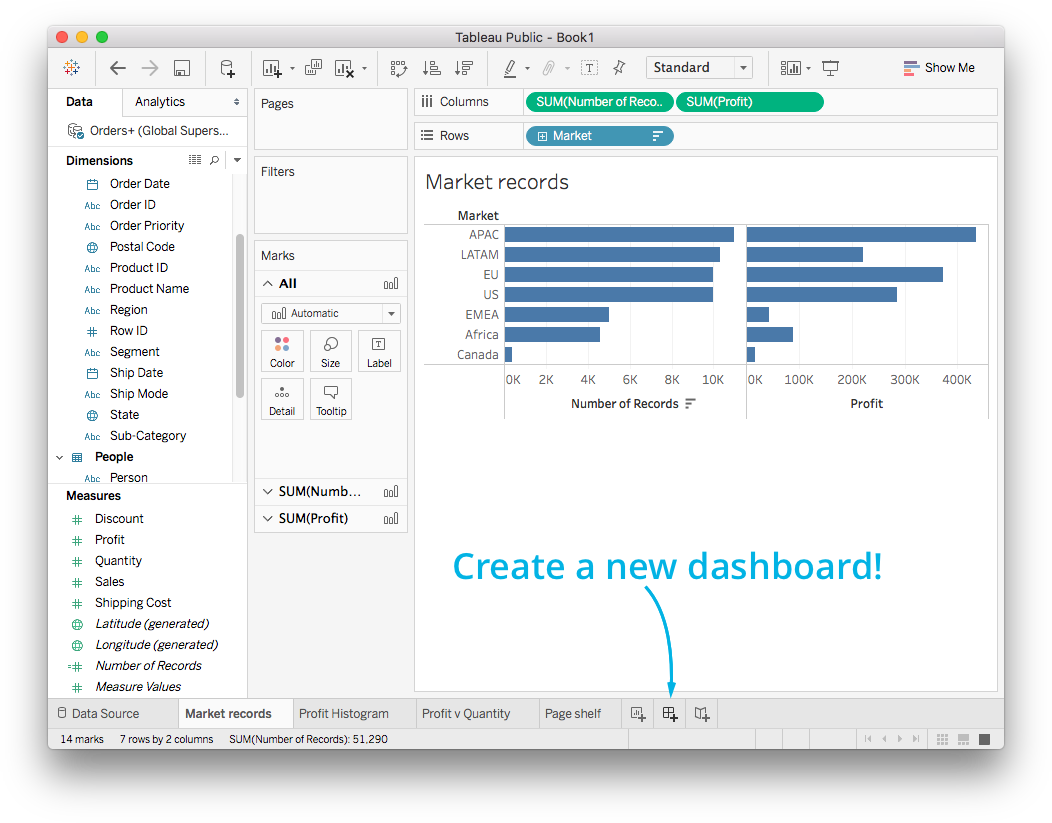Image resolution: width=1052 pixels, height=823 pixels.
Task: Switch to the Analytics pane tab
Action: click(160, 102)
